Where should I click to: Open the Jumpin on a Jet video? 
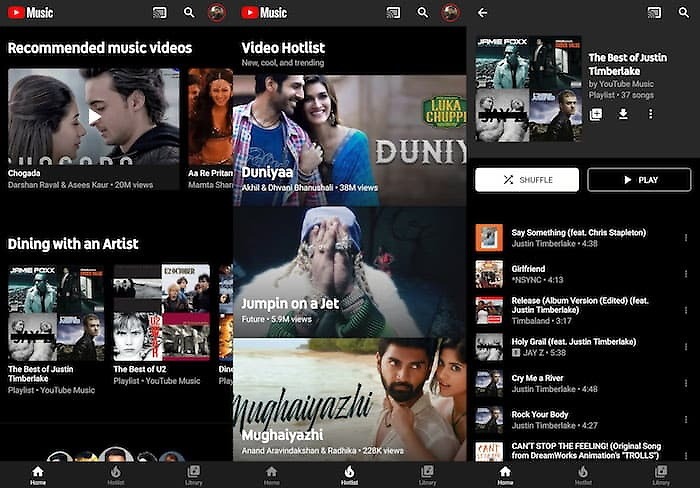350,272
